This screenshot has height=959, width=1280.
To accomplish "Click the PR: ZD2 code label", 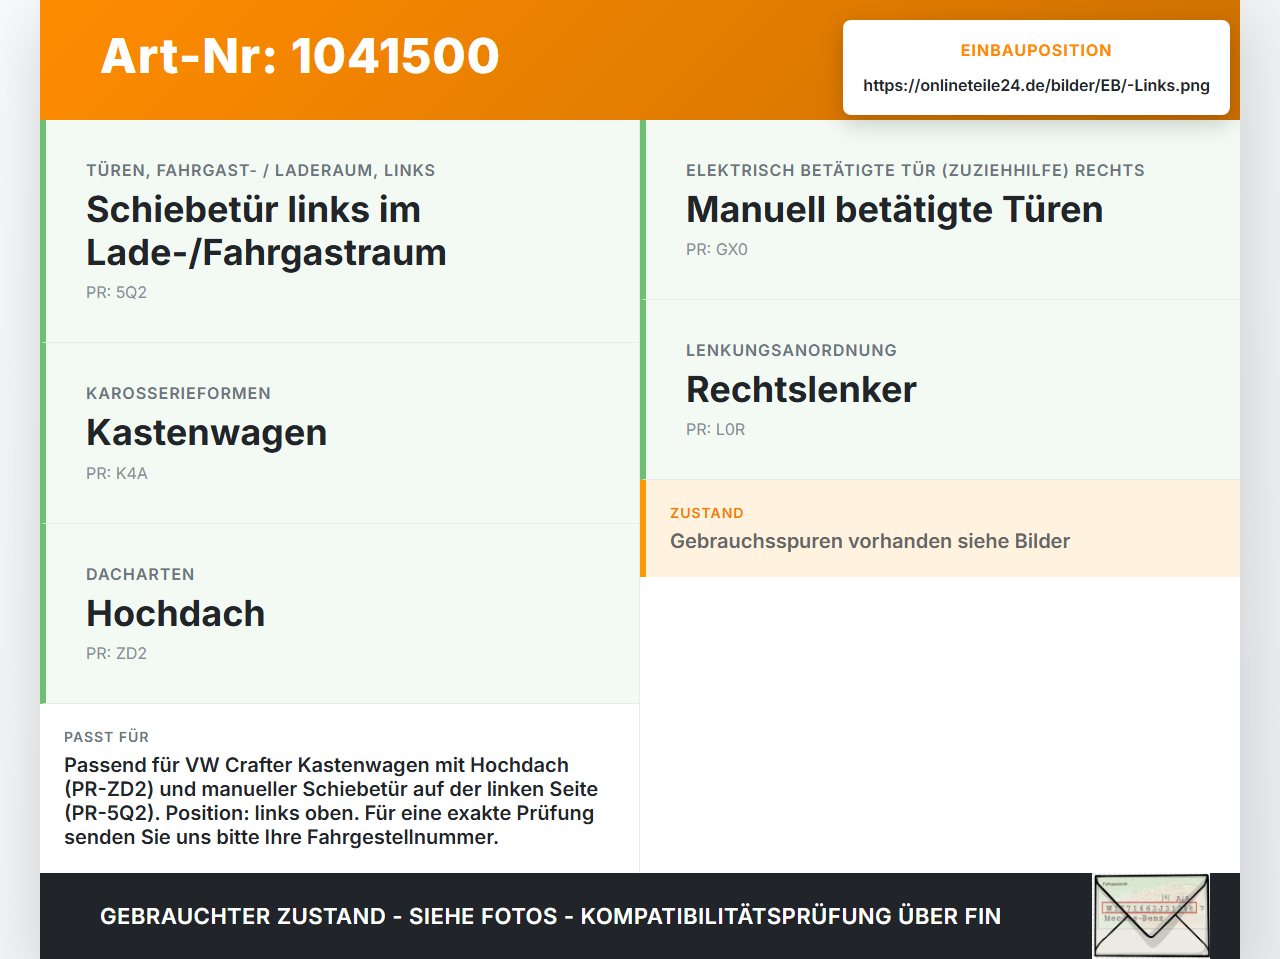I will tap(116, 653).
